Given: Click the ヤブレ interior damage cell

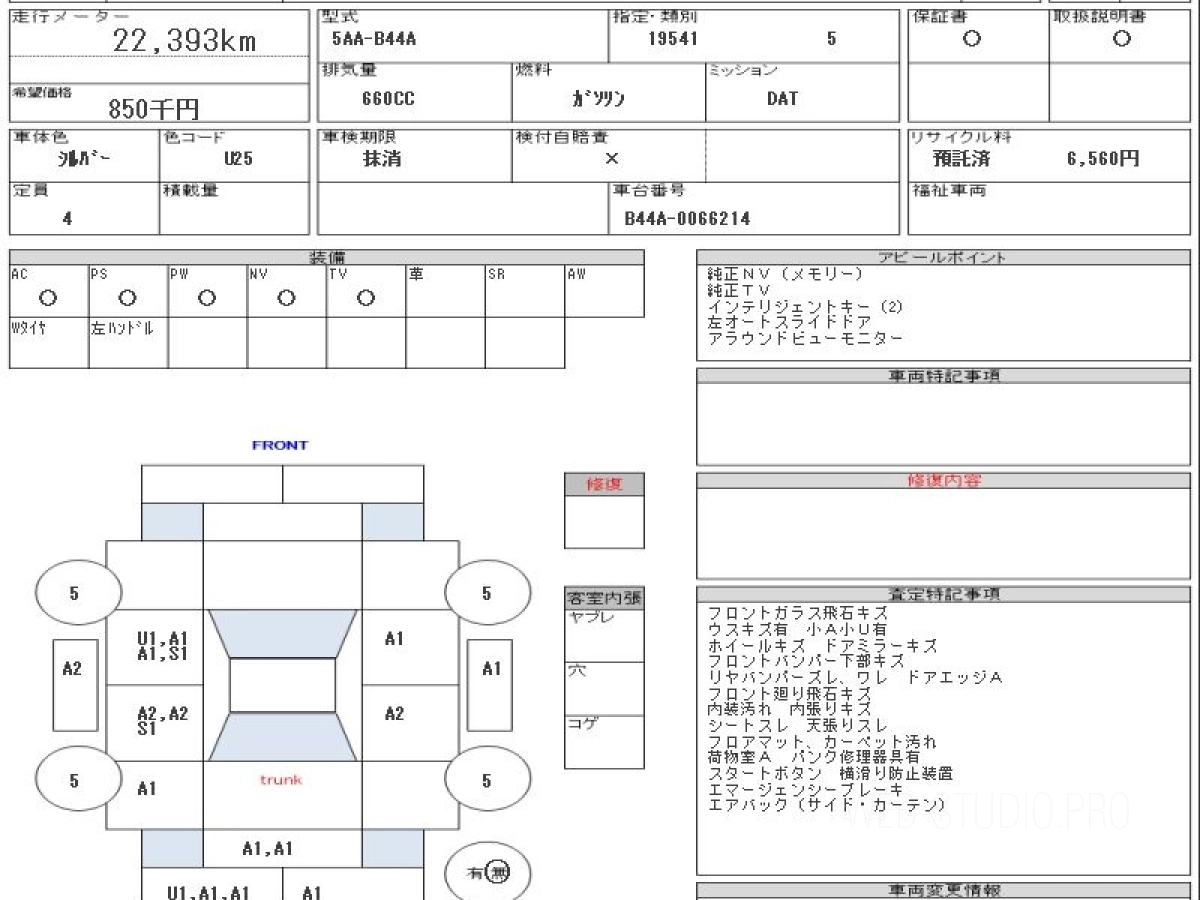Looking at the screenshot, I should [604, 635].
